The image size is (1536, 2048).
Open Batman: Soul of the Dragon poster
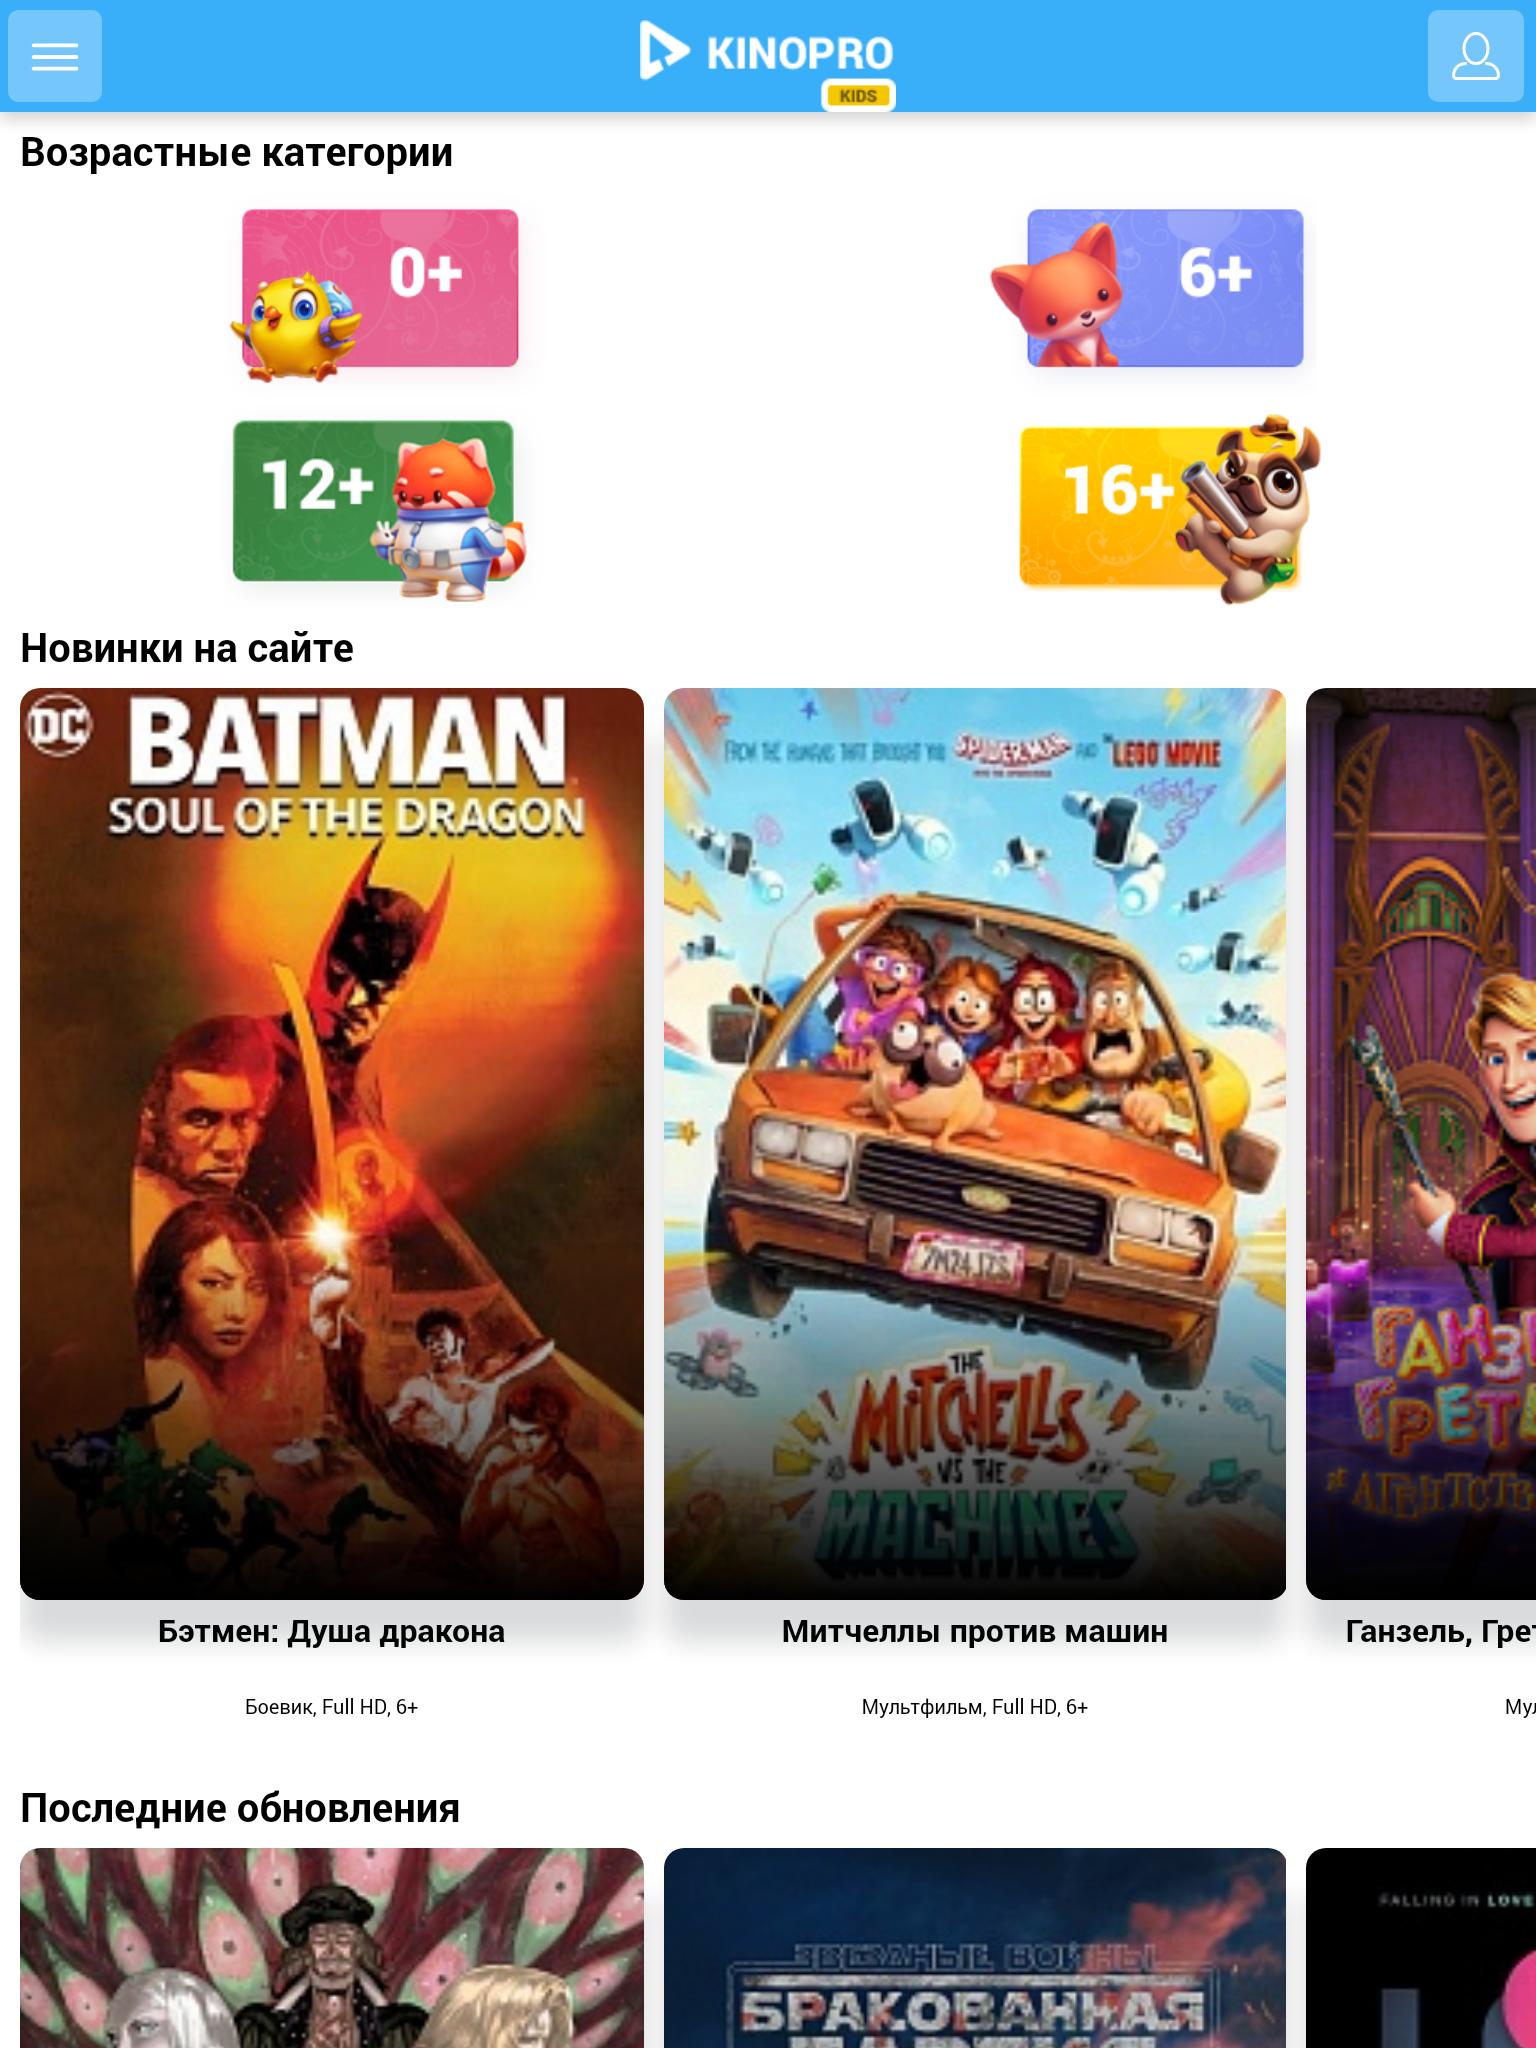(x=332, y=1143)
